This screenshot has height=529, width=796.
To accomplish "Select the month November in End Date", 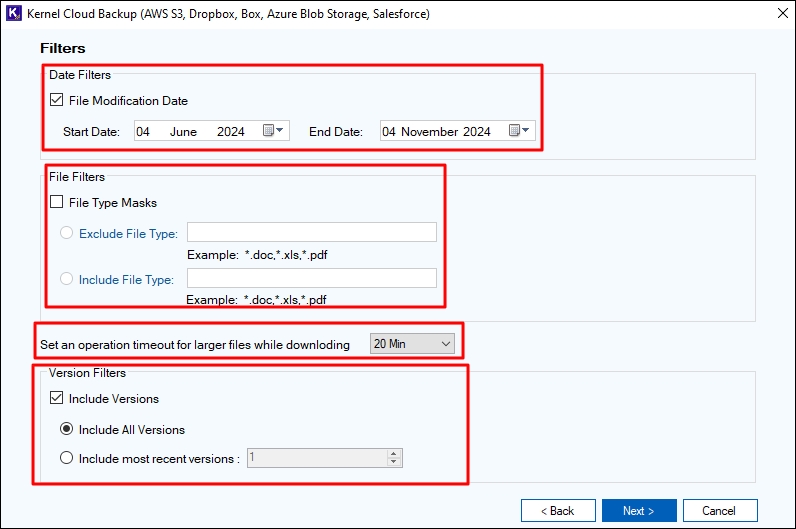I will [x=429, y=132].
